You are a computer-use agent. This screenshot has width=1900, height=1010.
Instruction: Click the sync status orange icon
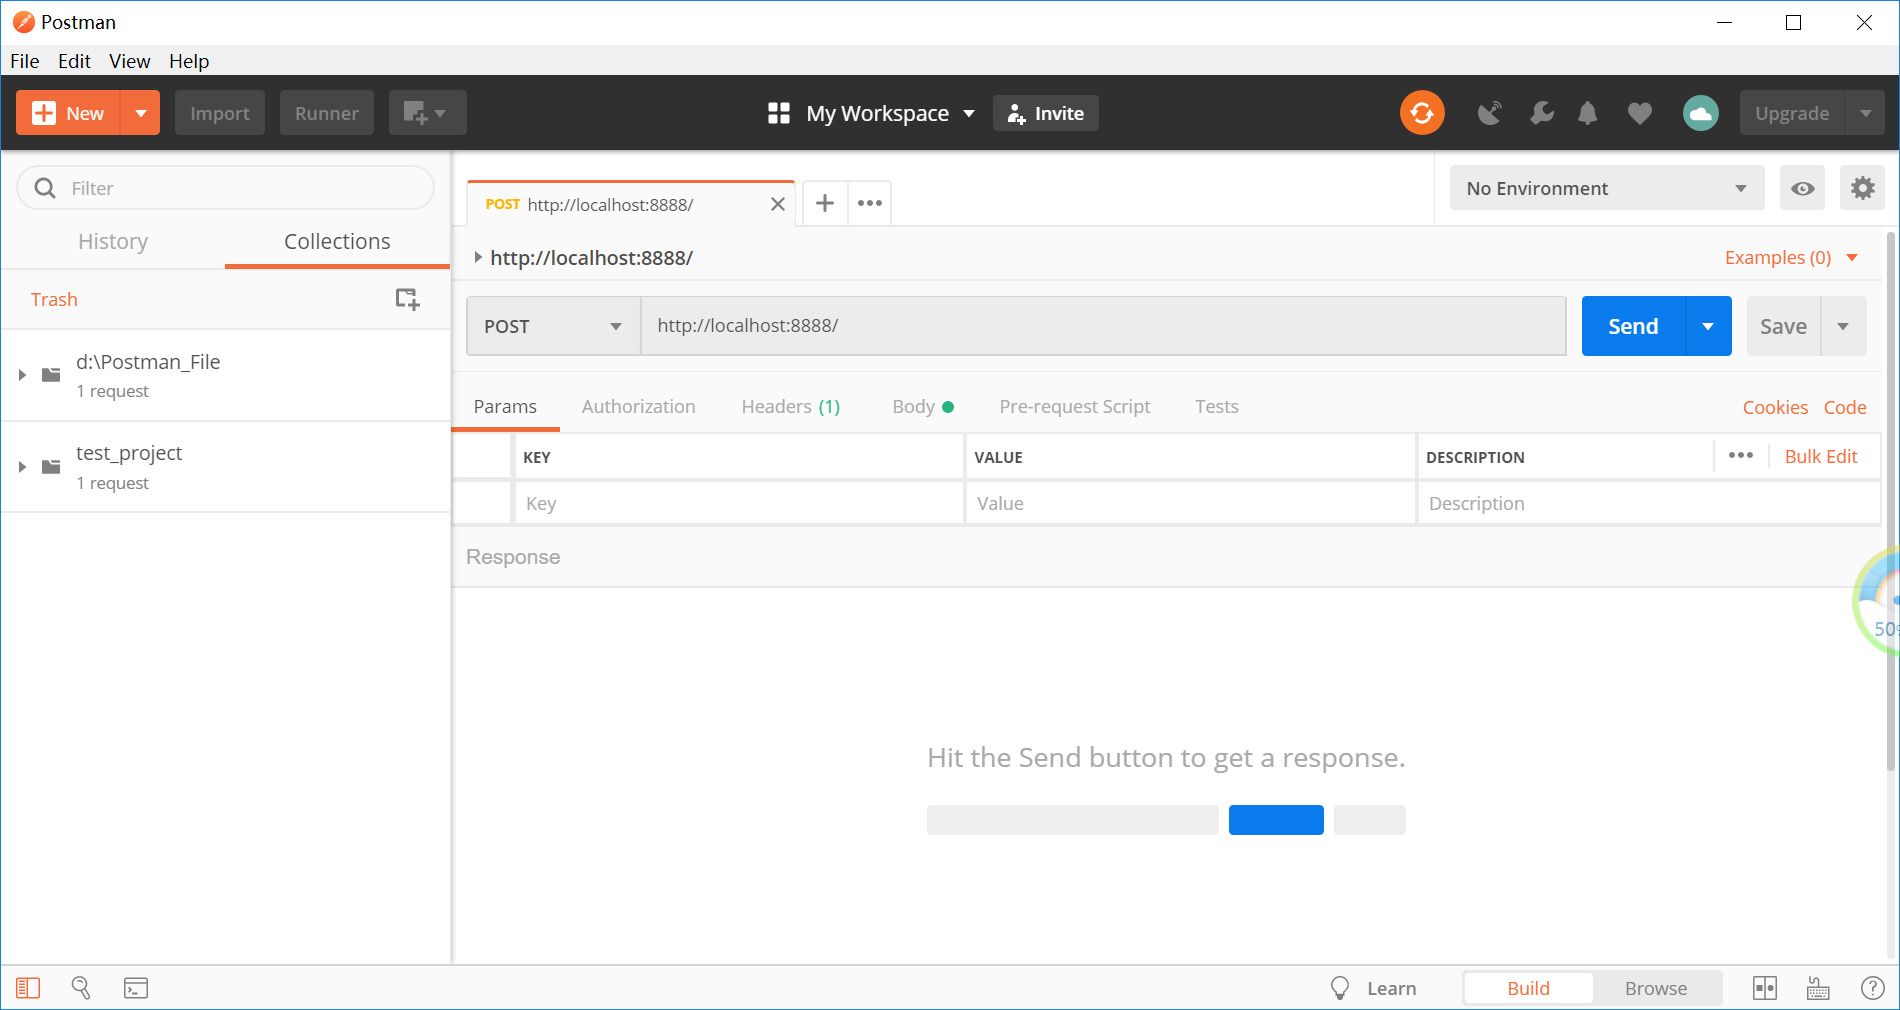[1422, 113]
